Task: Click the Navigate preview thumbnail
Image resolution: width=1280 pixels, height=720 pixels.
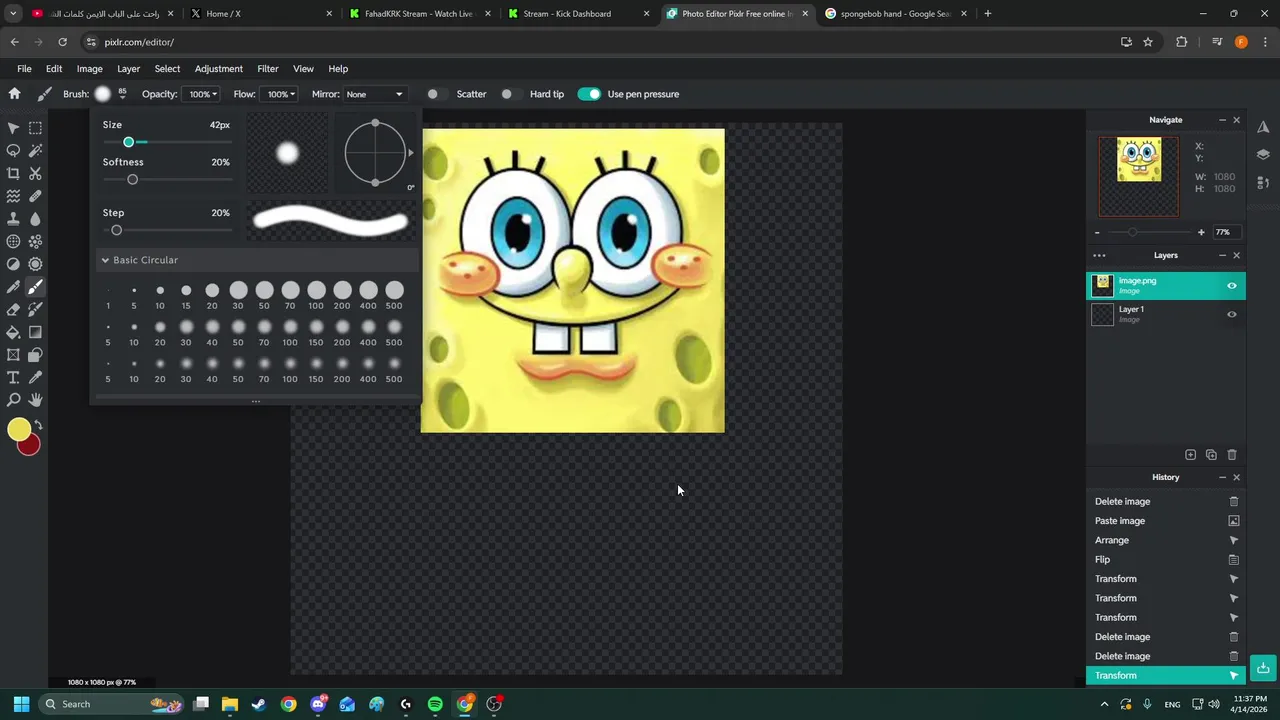Action: 1139,177
